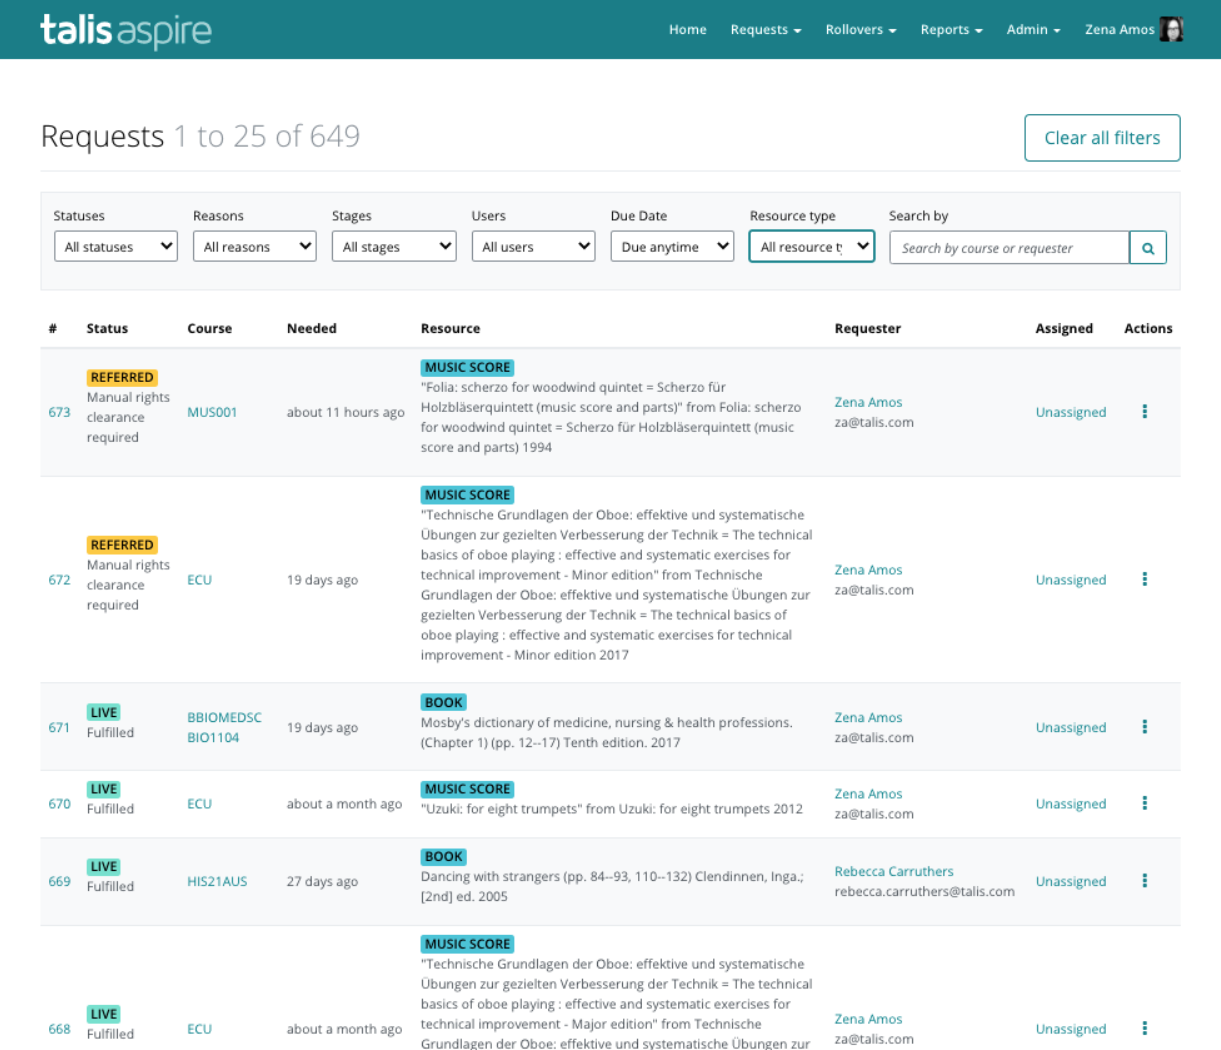Viewport: 1221px width, 1050px height.
Task: Click the Talis Aspire logo
Action: pos(126,30)
